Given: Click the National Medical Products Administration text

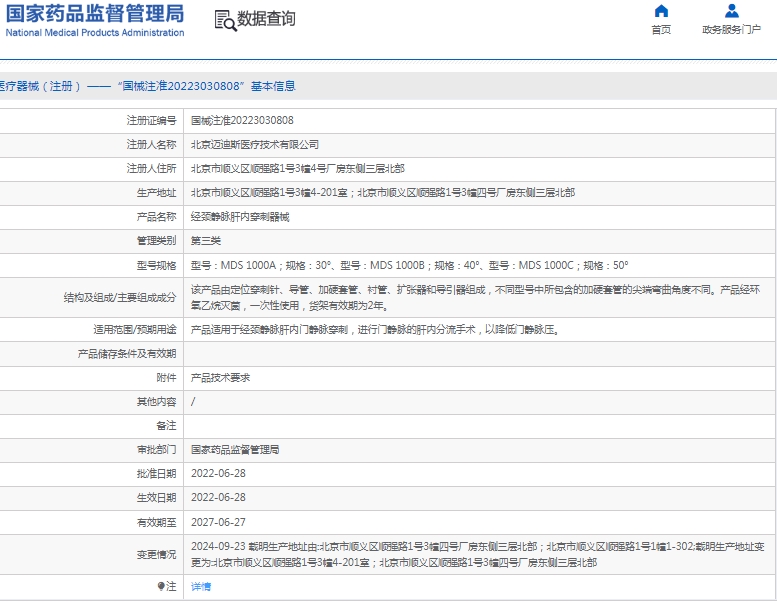Looking at the screenshot, I should coord(95,33).
